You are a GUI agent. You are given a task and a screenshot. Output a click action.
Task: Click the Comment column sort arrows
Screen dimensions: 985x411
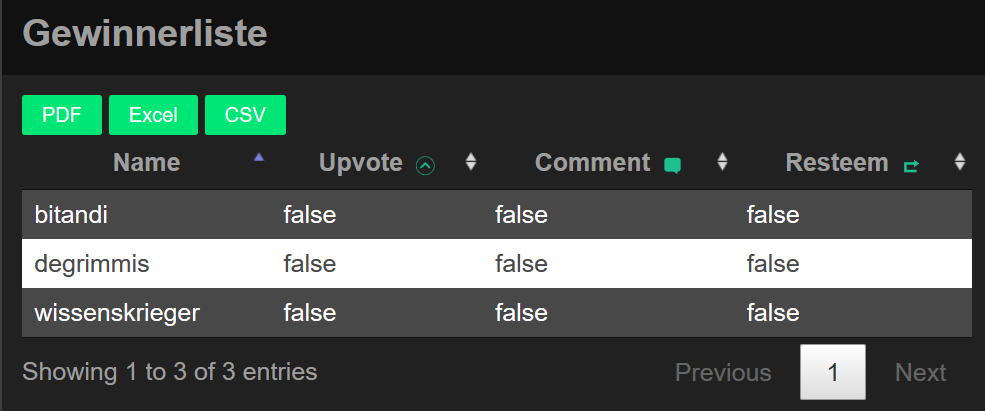(x=722, y=162)
